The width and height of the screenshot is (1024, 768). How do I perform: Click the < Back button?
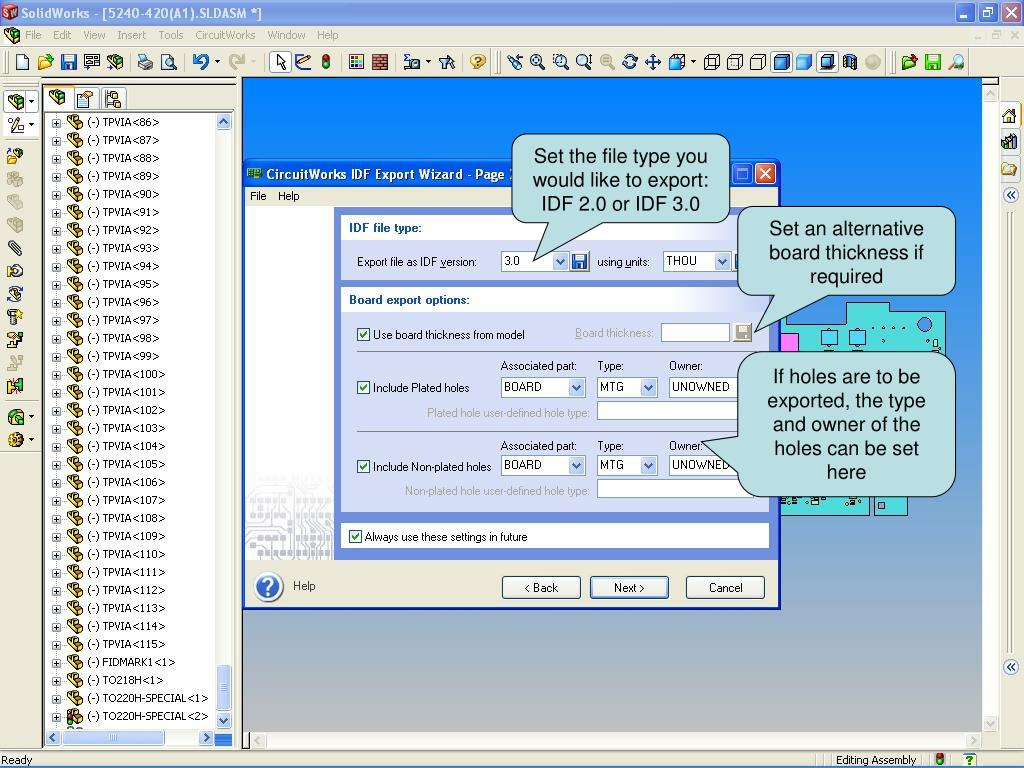click(541, 588)
